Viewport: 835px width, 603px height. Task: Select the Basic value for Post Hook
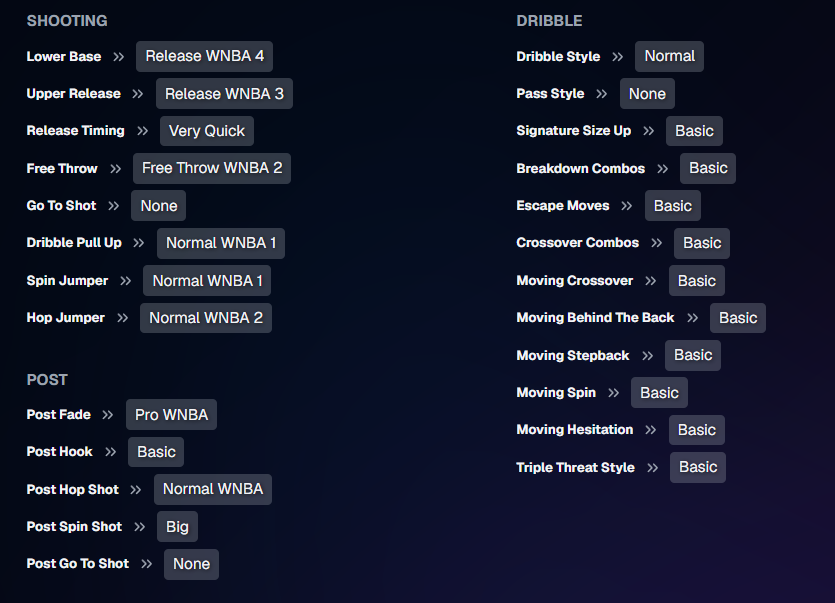pyautogui.click(x=156, y=452)
